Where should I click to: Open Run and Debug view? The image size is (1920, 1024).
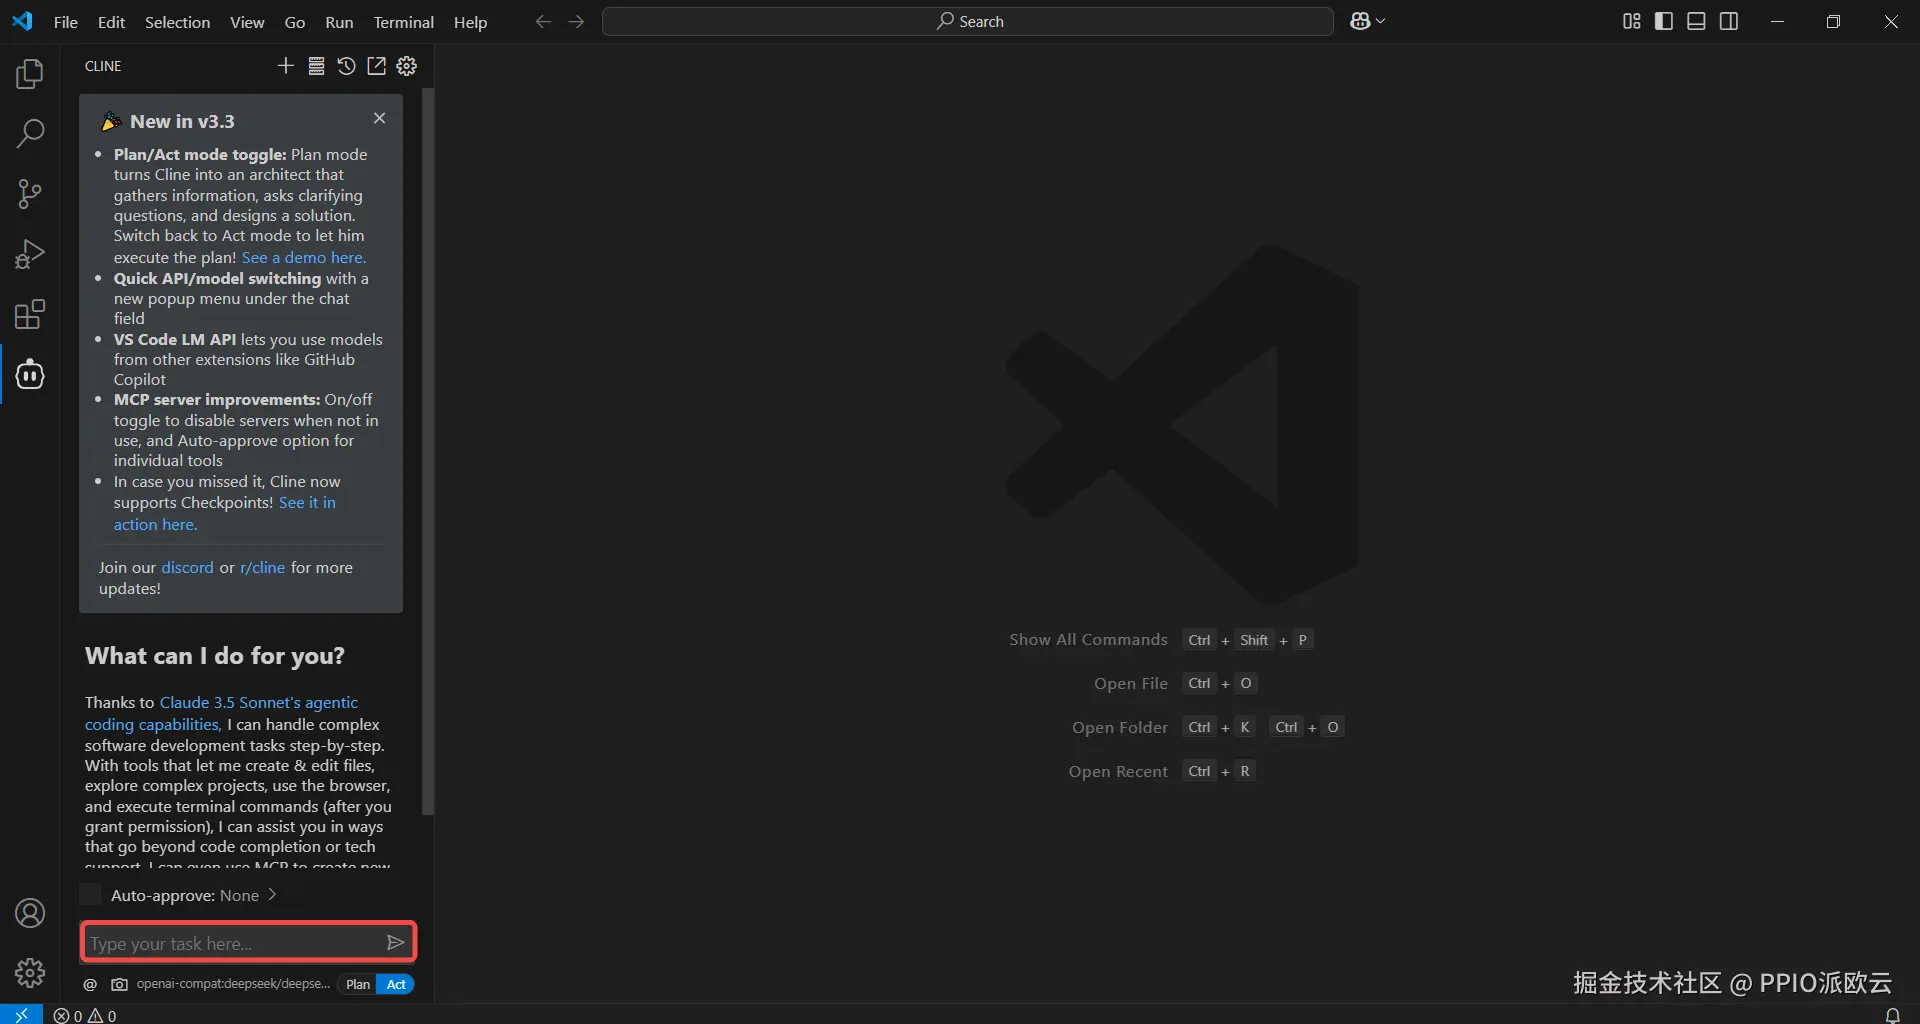30,254
